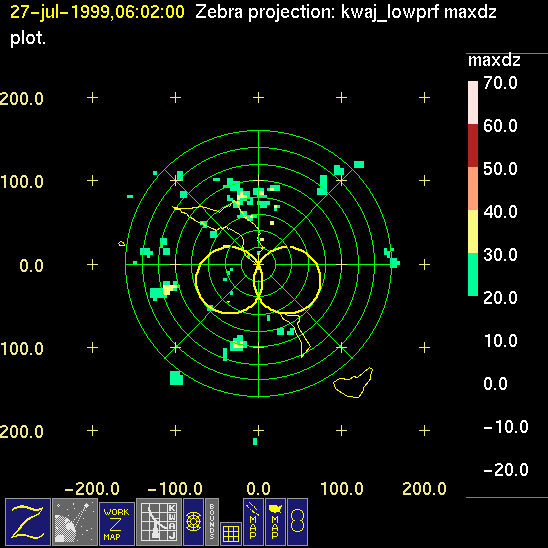548x548 pixels.
Task: Pick the pale pink 60 to 70 swatch
Action: (x=473, y=103)
